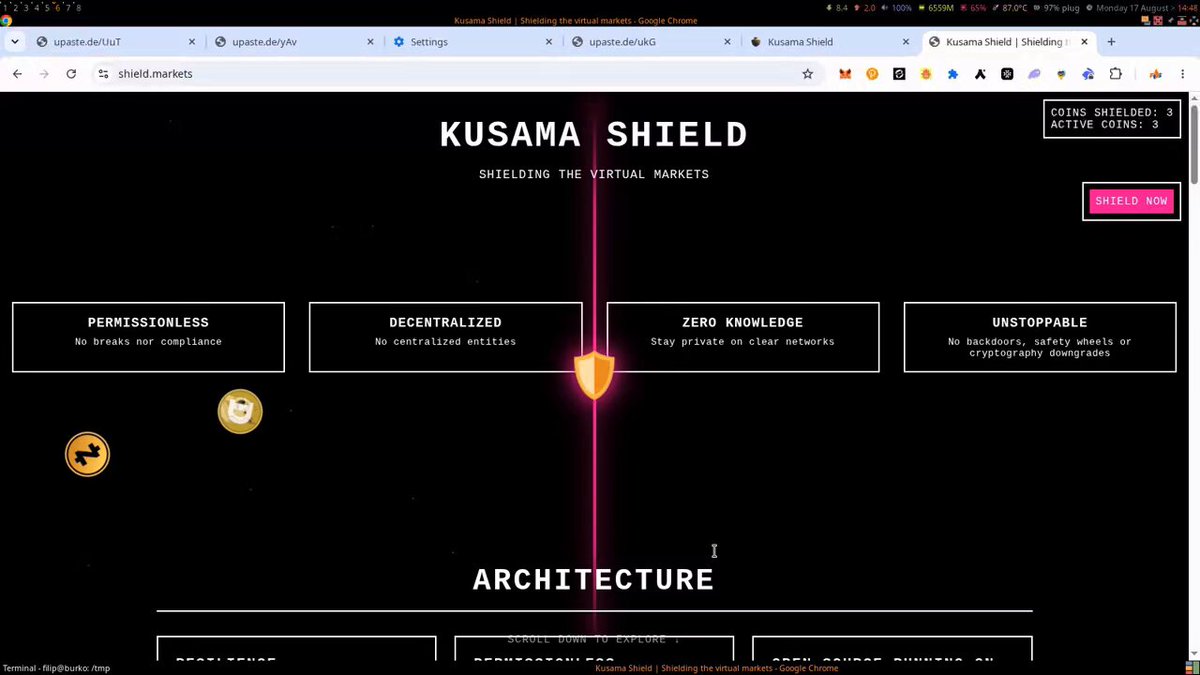Open the blue rabbit extension icon
Image resolution: width=1200 pixels, height=675 pixels.
coord(1089,74)
